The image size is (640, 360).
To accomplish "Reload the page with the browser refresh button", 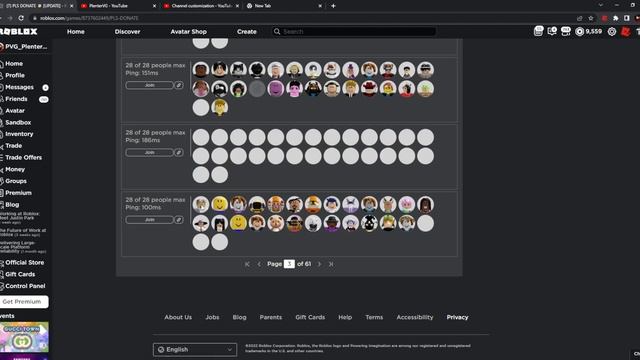I will click(x=21, y=18).
